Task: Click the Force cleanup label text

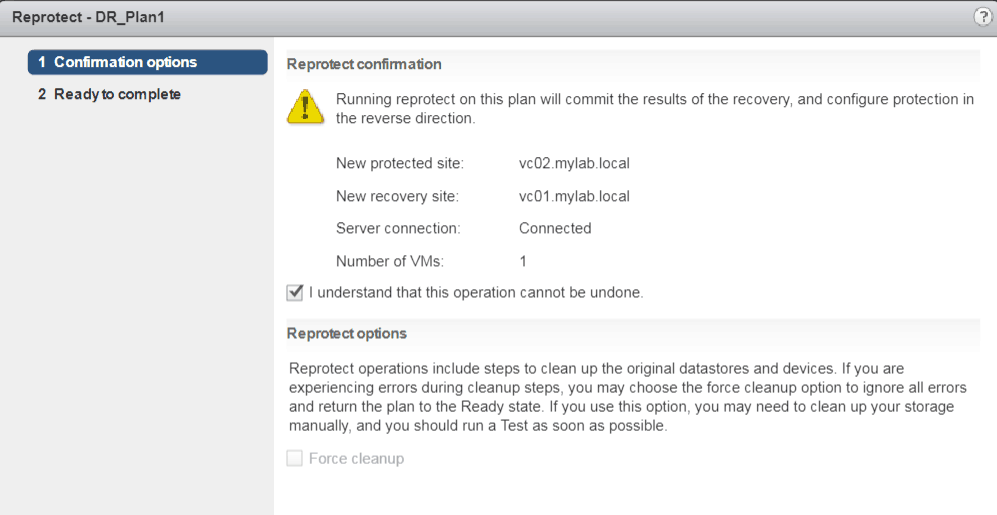Action: [x=356, y=459]
